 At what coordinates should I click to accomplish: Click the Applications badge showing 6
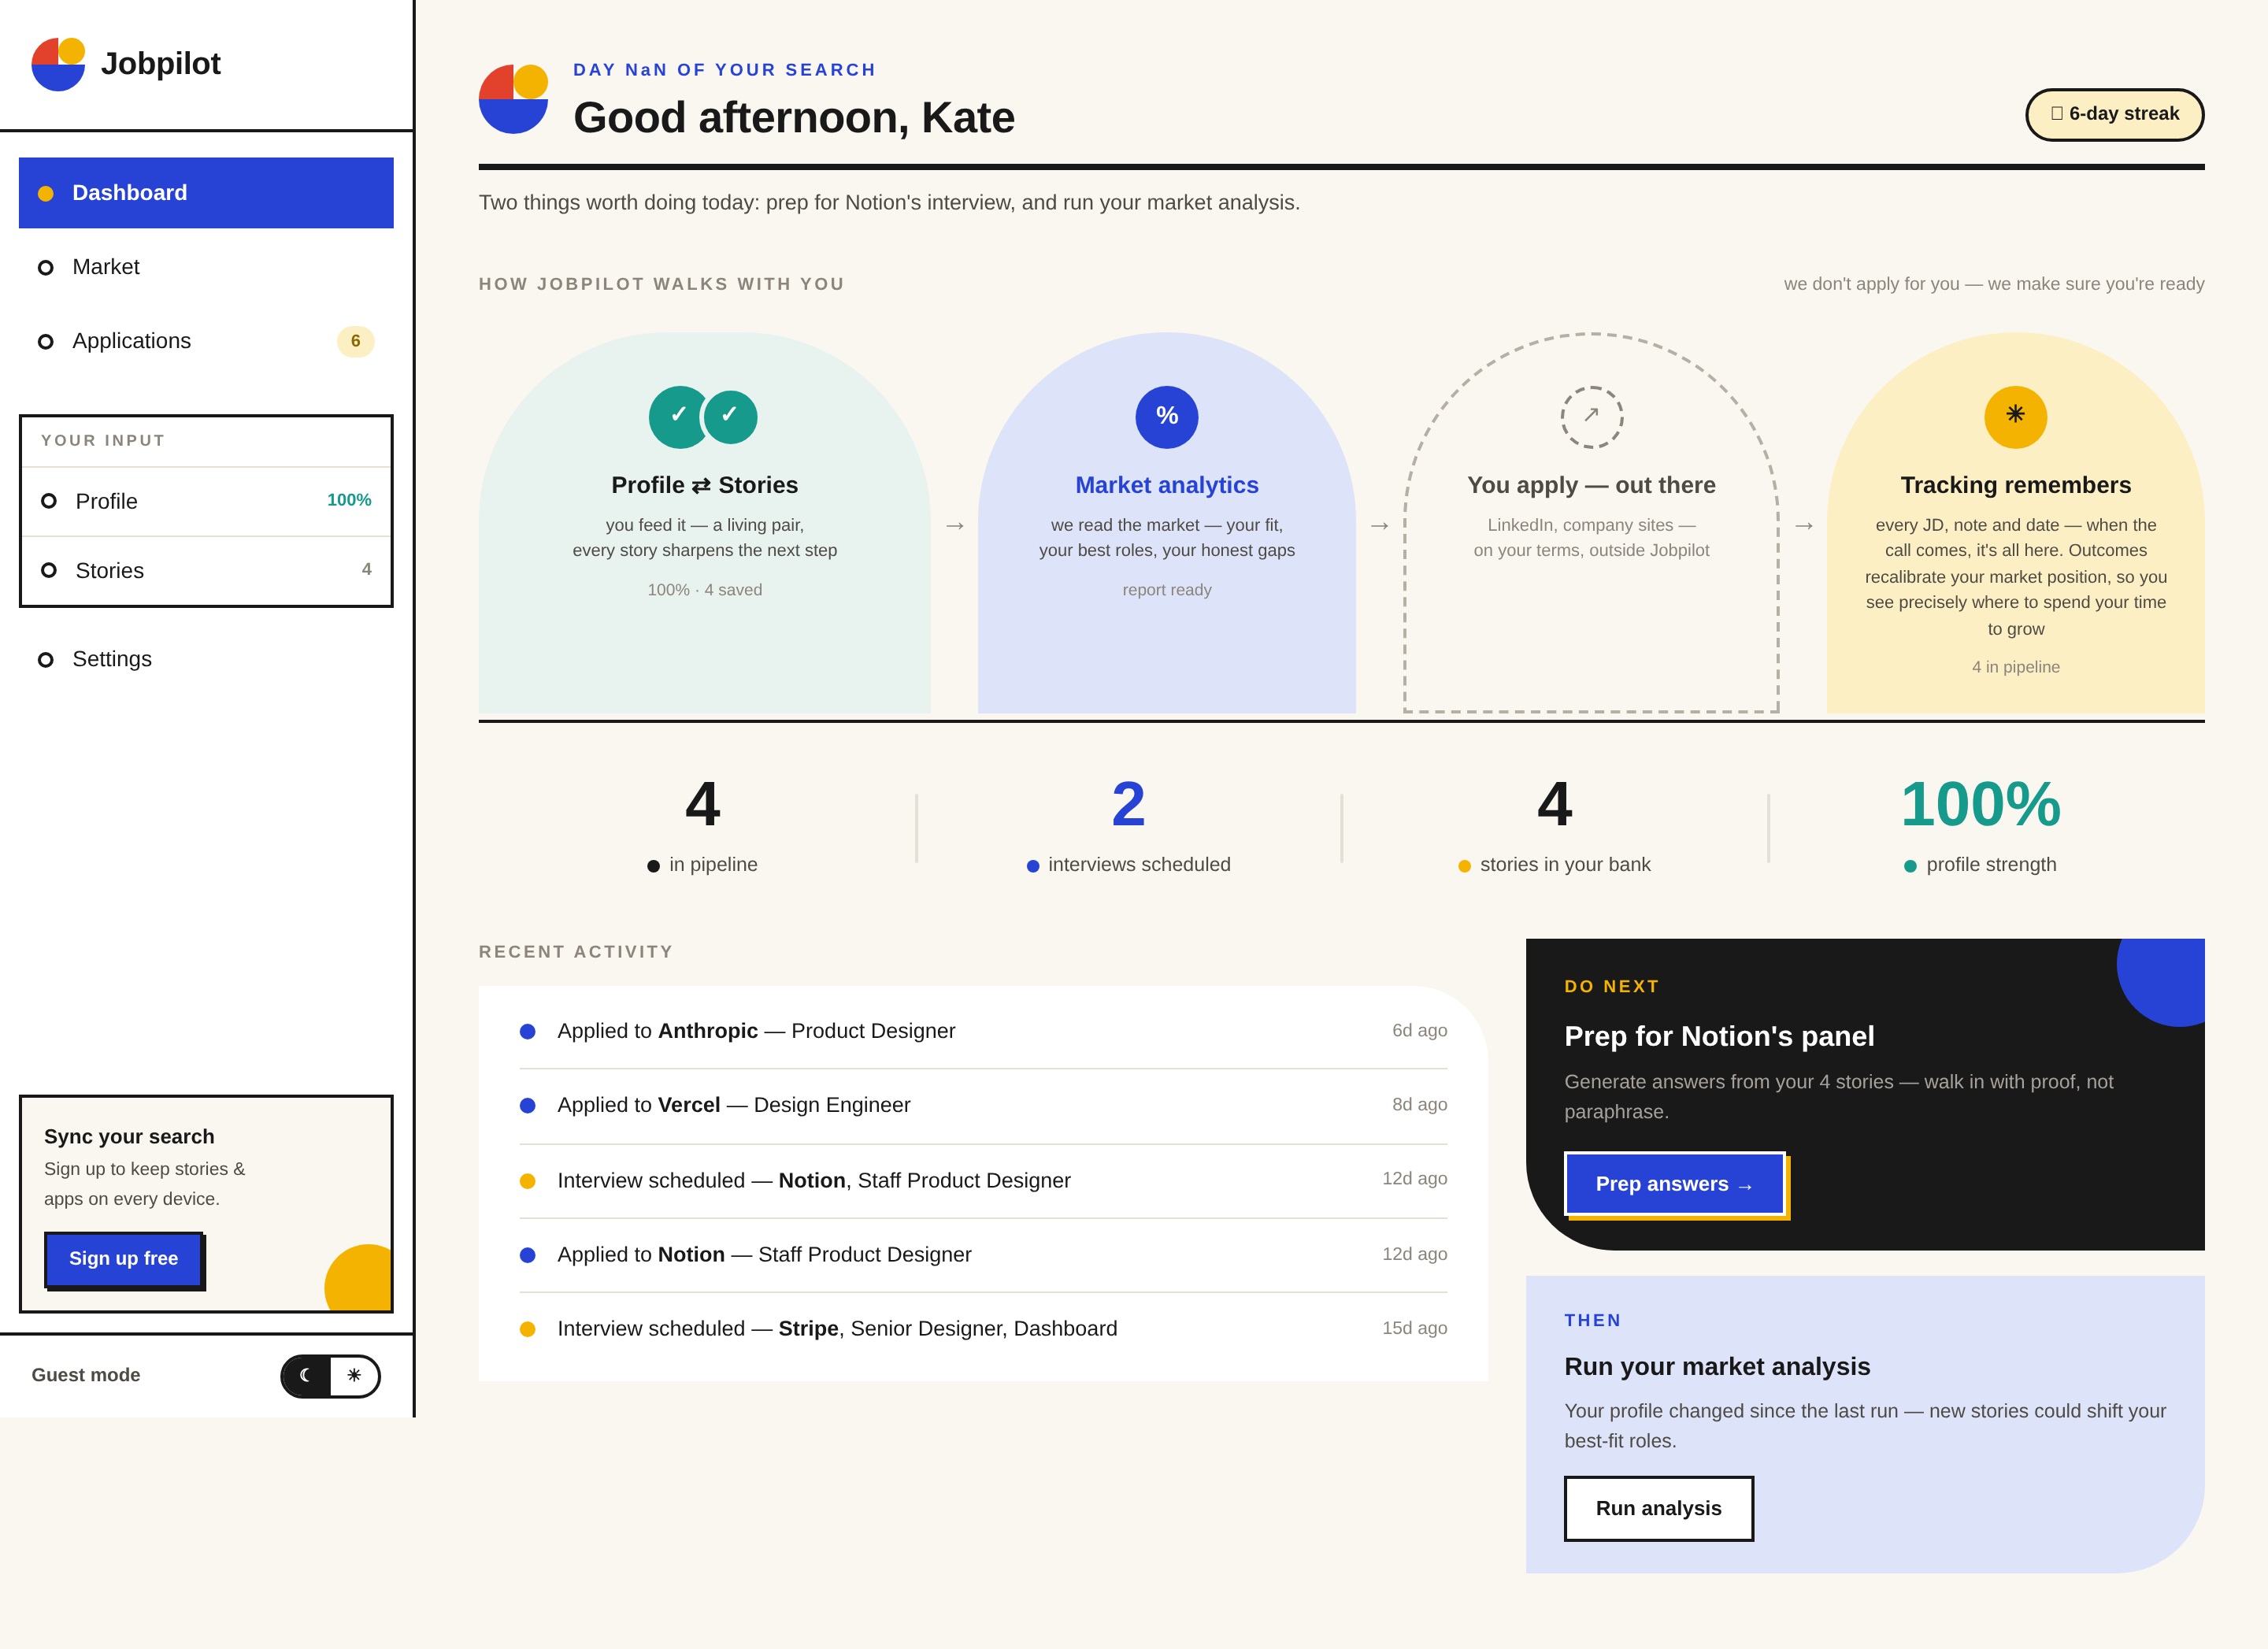pyautogui.click(x=355, y=341)
